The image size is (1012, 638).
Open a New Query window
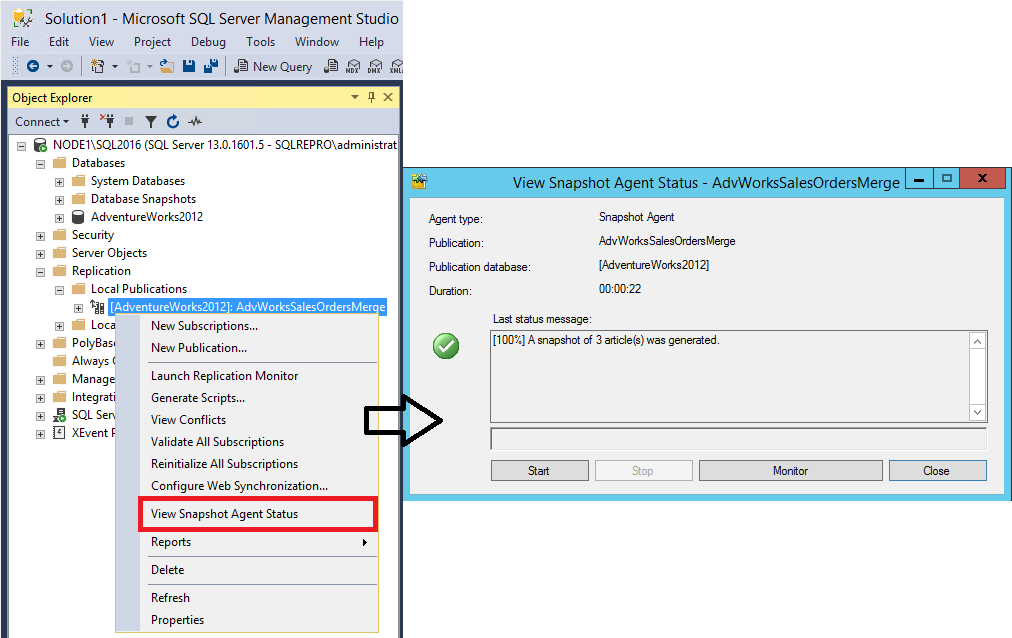pos(272,65)
